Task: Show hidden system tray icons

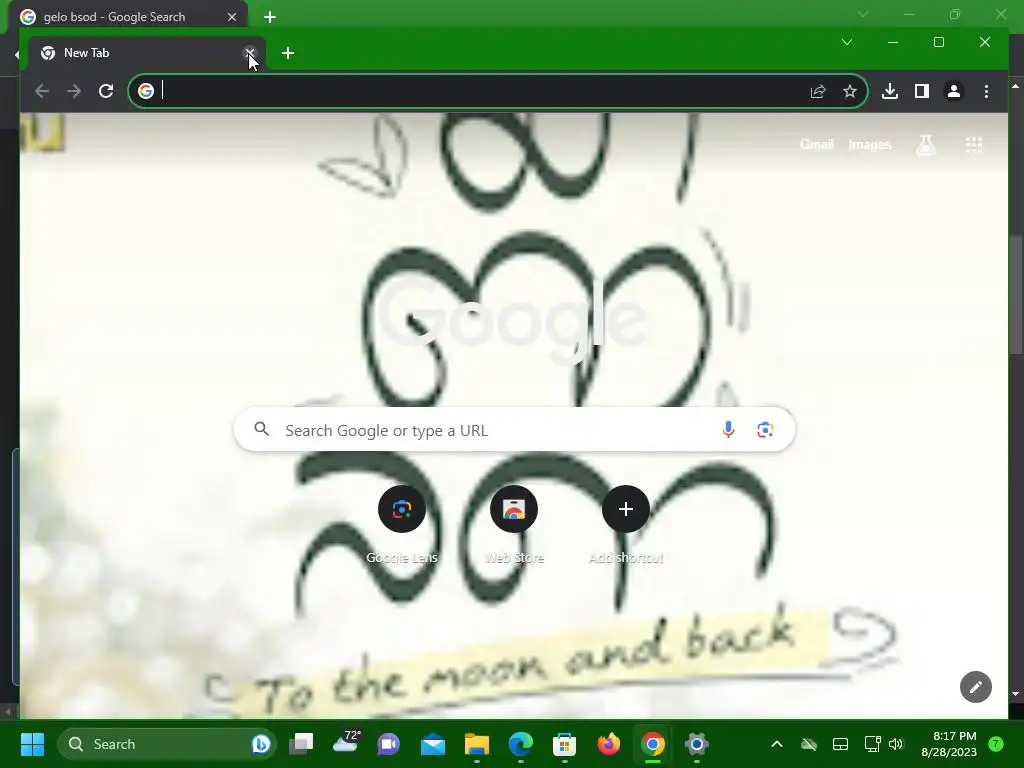Action: [776, 744]
